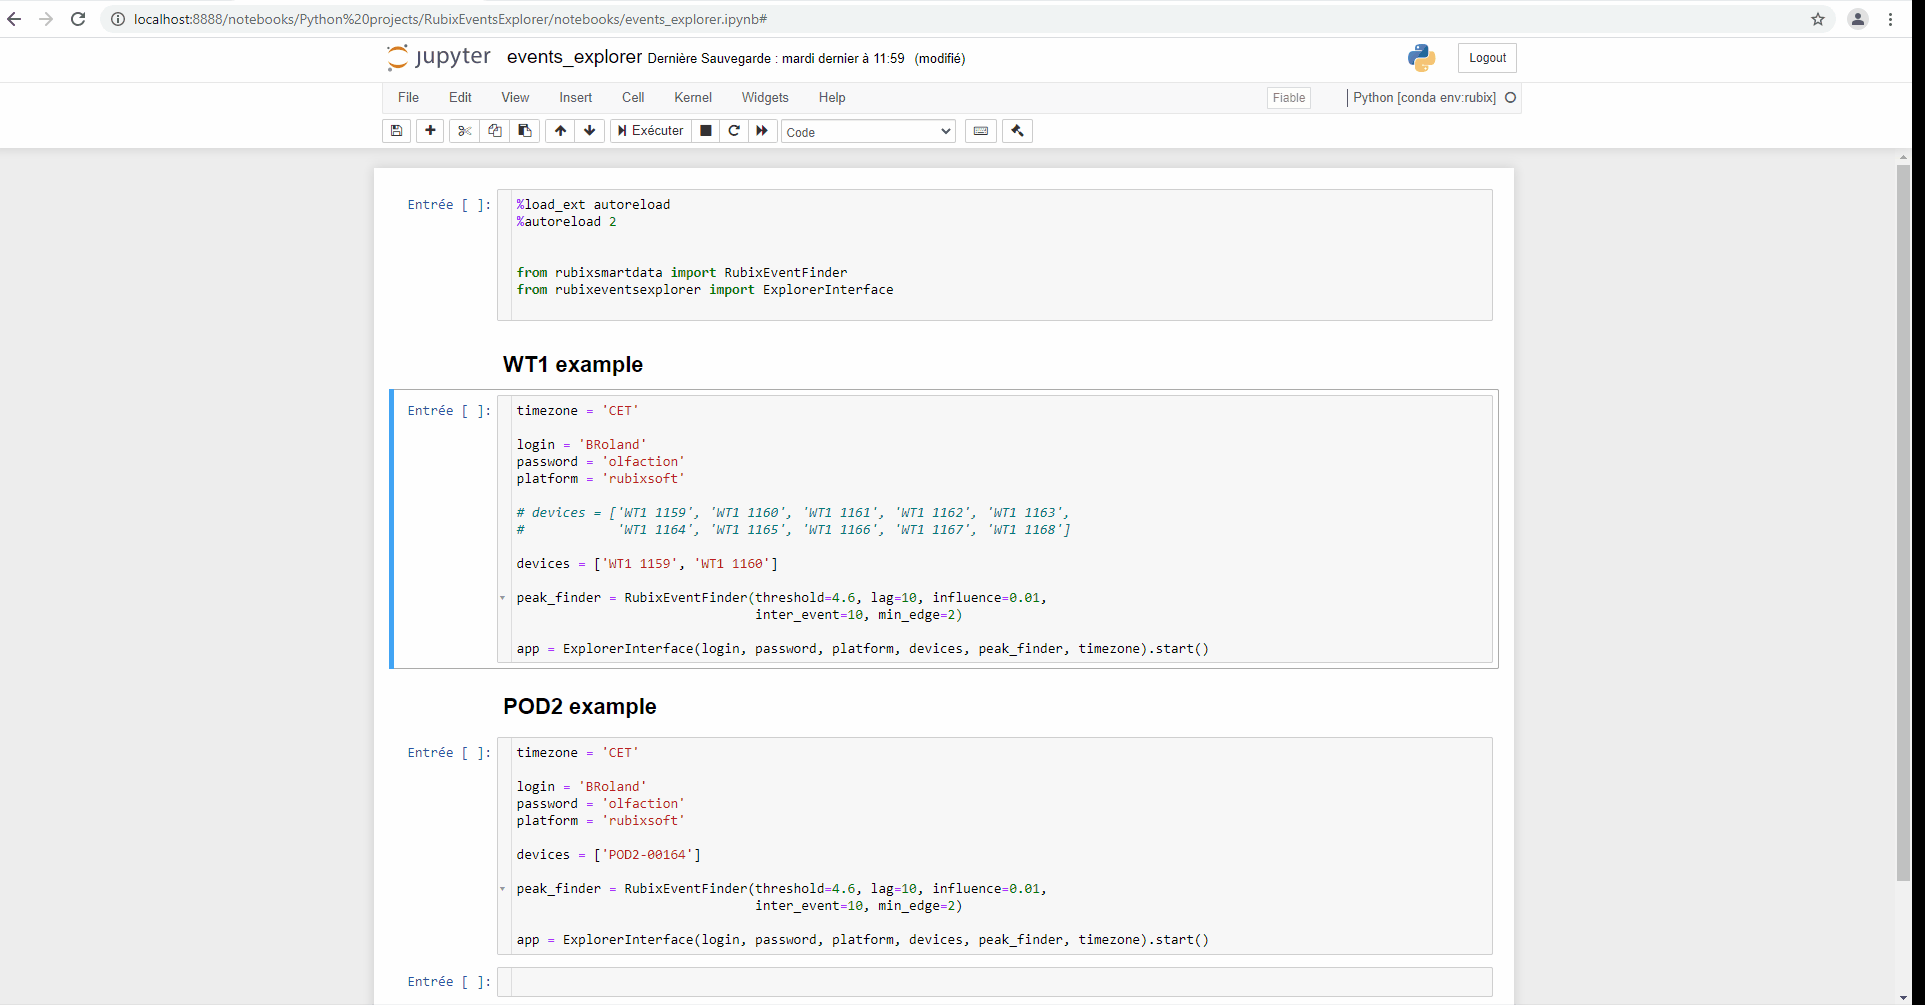This screenshot has width=1925, height=1005.
Task: Click the page vertical scrollbar
Action: [x=1903, y=520]
